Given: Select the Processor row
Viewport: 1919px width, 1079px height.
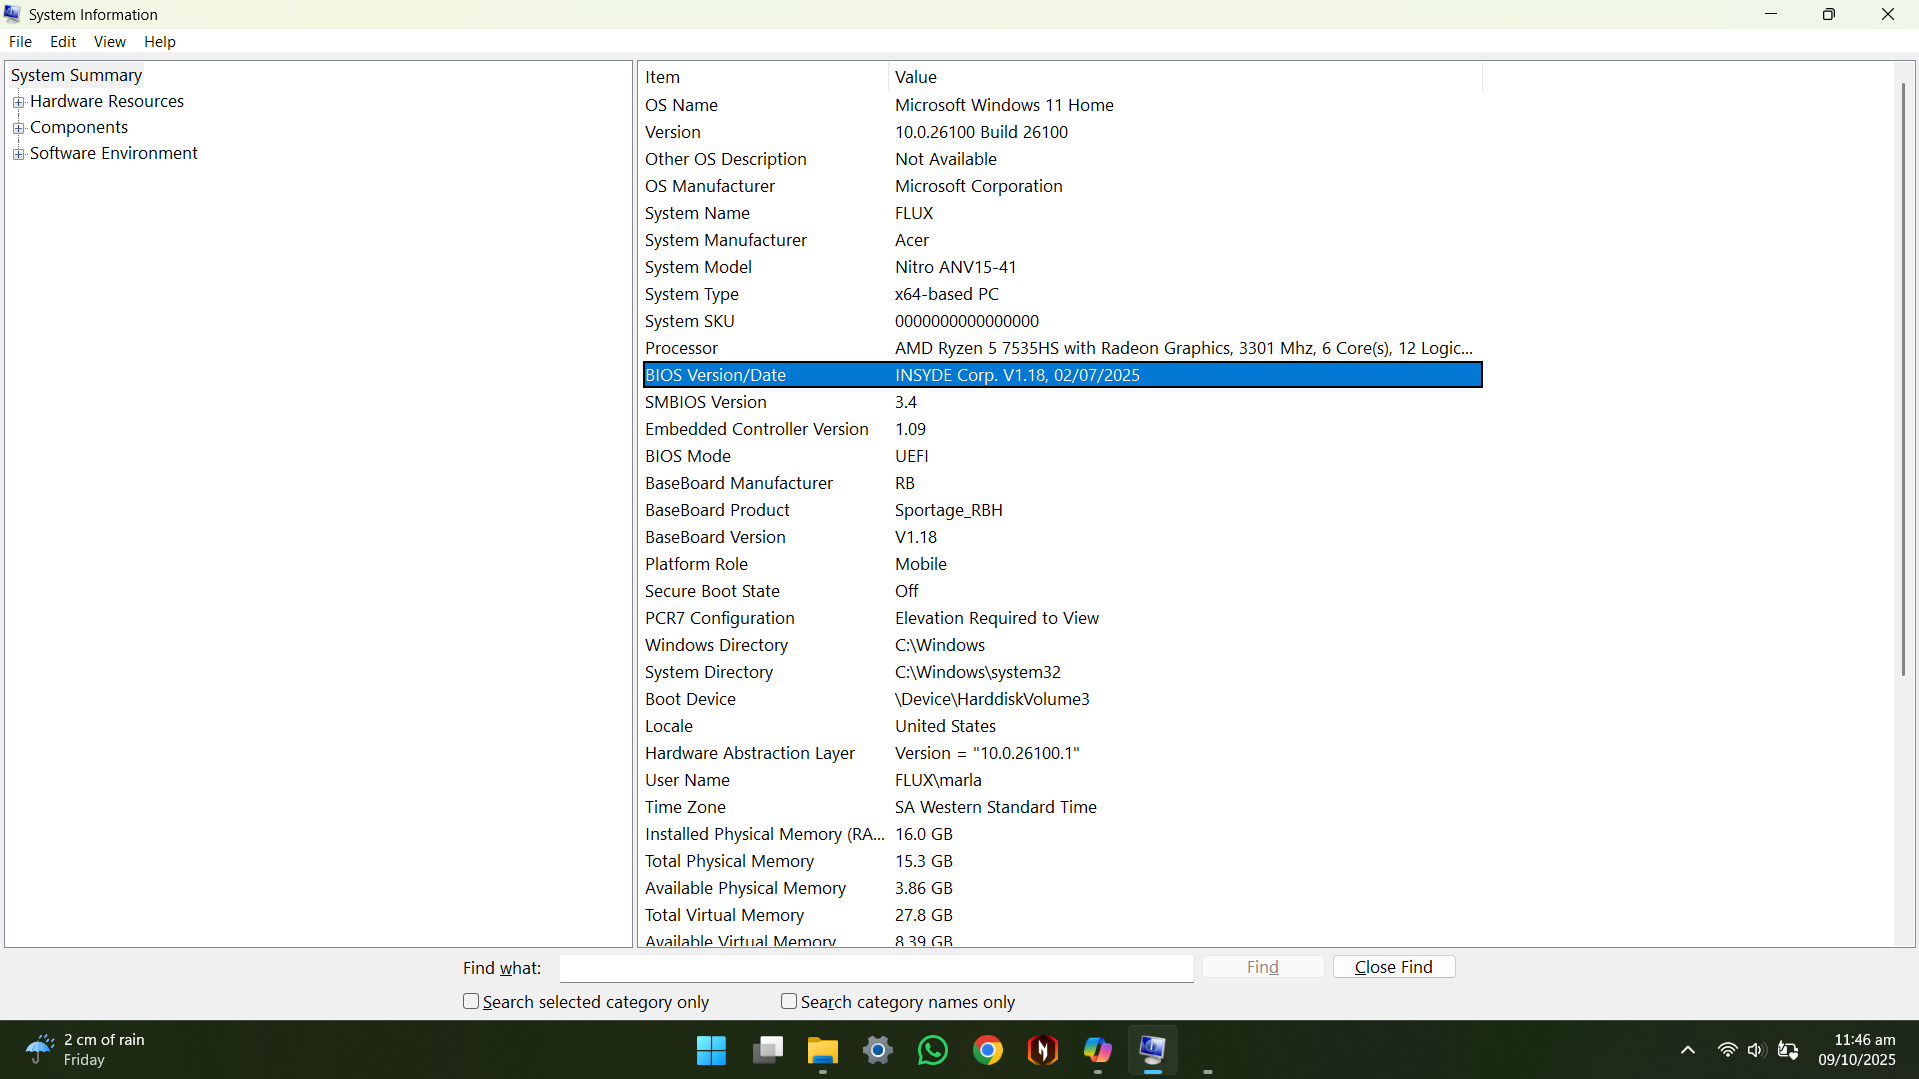Looking at the screenshot, I should point(1062,348).
